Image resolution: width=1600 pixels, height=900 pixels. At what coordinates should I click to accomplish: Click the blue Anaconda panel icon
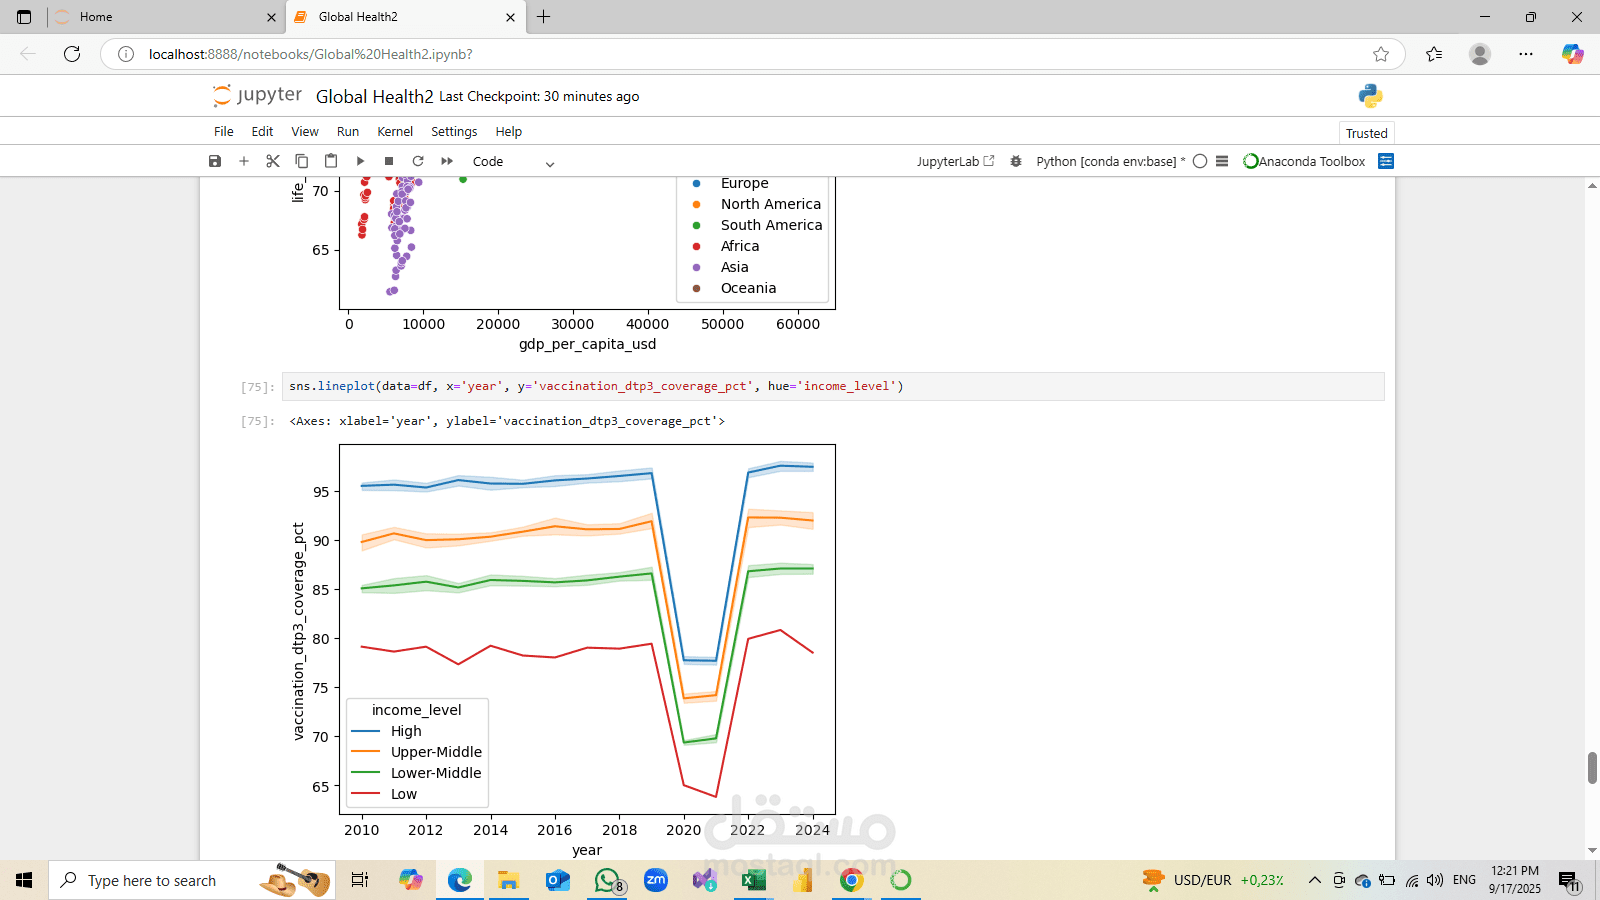pyautogui.click(x=1386, y=161)
